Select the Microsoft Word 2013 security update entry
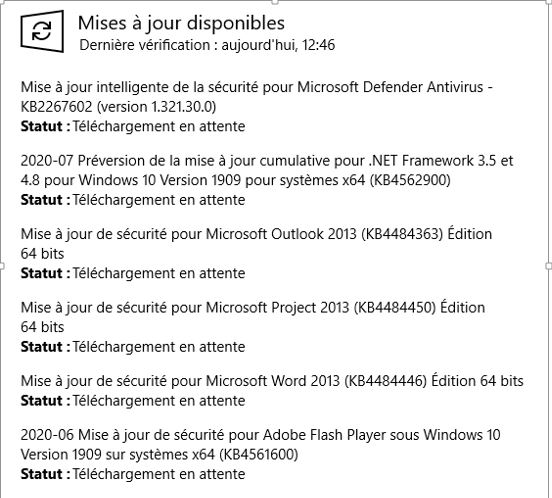 click(x=272, y=381)
